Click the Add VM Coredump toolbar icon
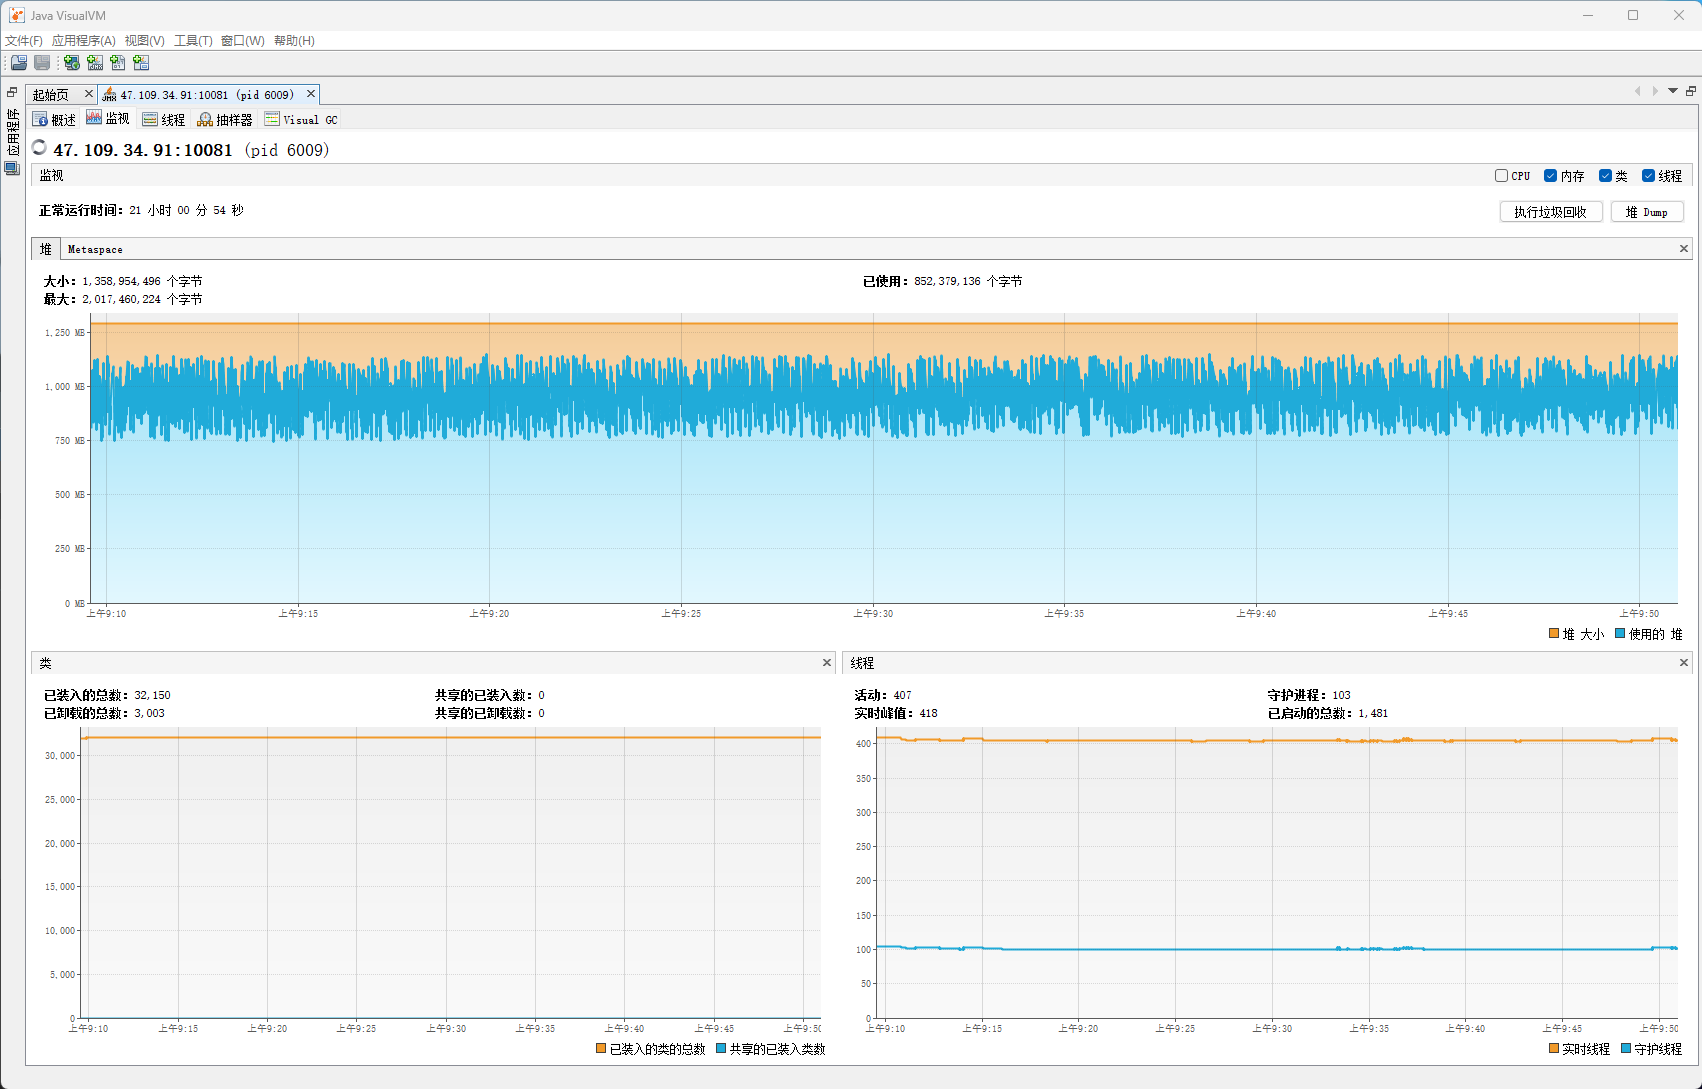This screenshot has width=1702, height=1089. tap(118, 63)
